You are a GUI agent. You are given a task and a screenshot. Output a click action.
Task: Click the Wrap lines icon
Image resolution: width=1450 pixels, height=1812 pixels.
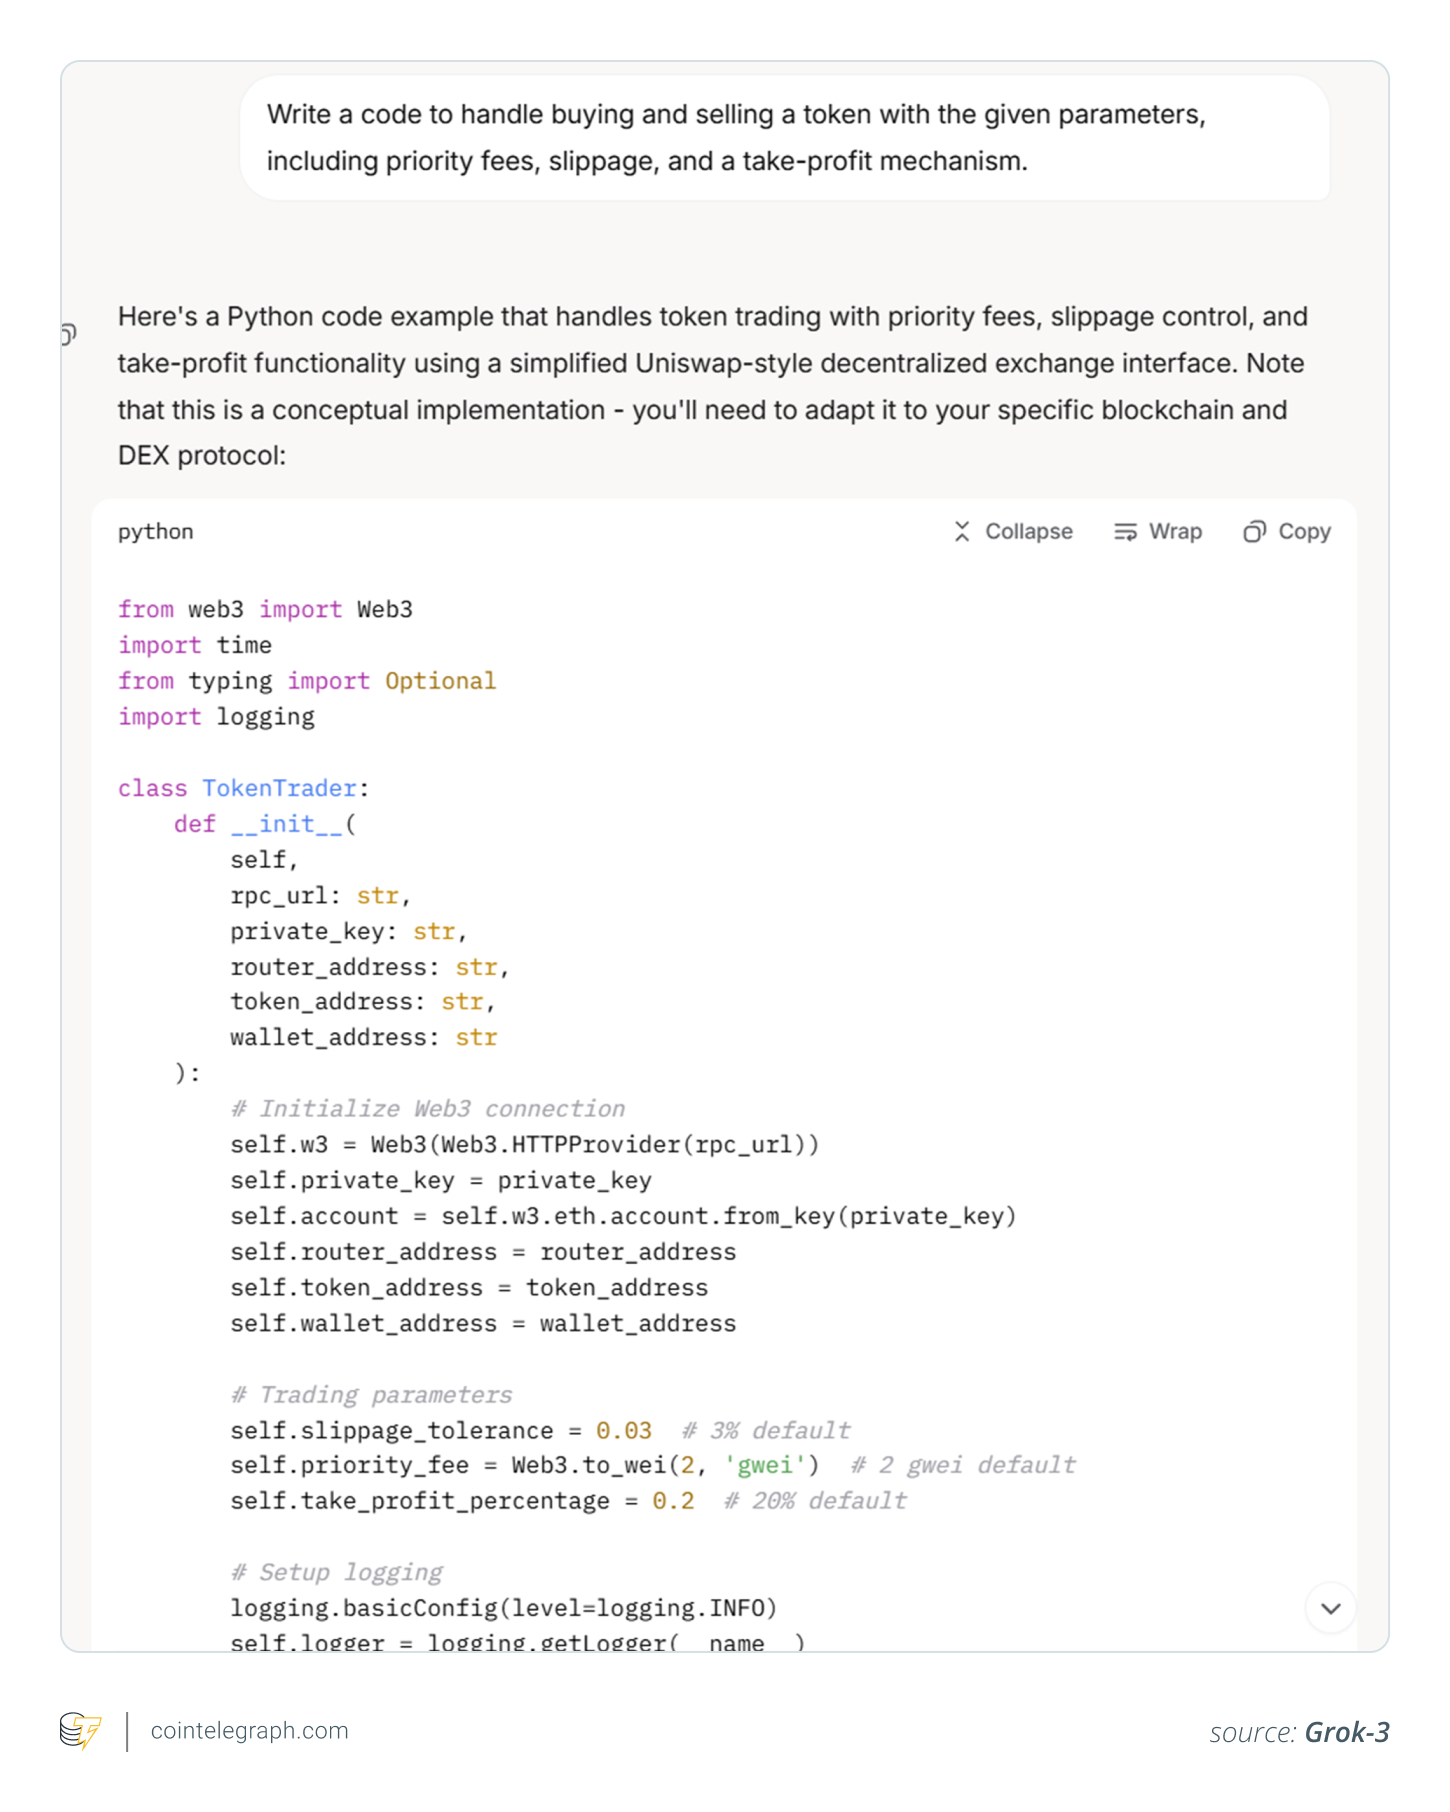coord(1126,531)
